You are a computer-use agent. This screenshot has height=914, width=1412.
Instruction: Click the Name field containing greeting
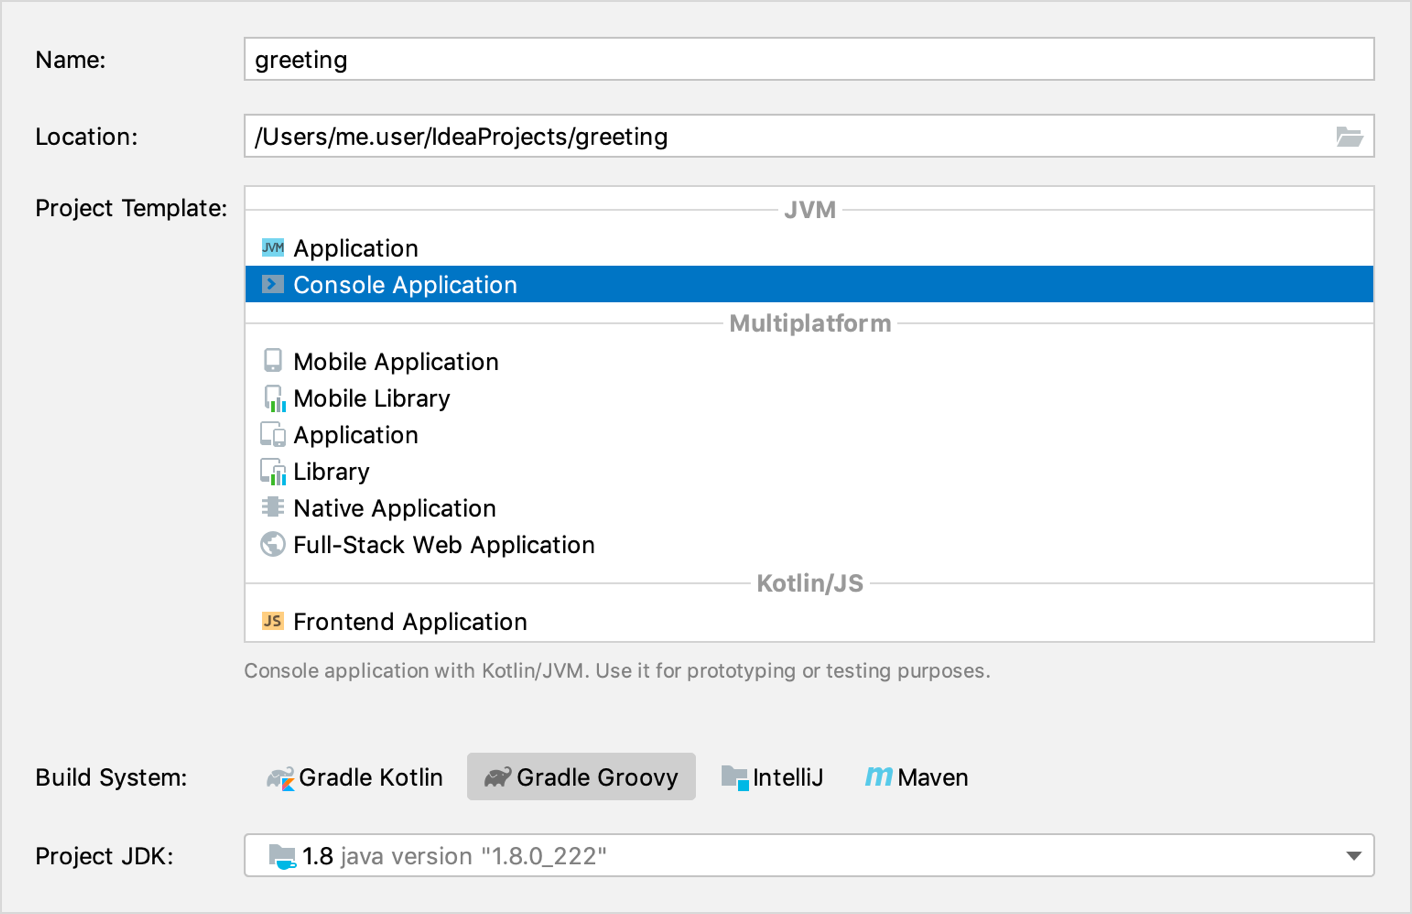click(809, 59)
